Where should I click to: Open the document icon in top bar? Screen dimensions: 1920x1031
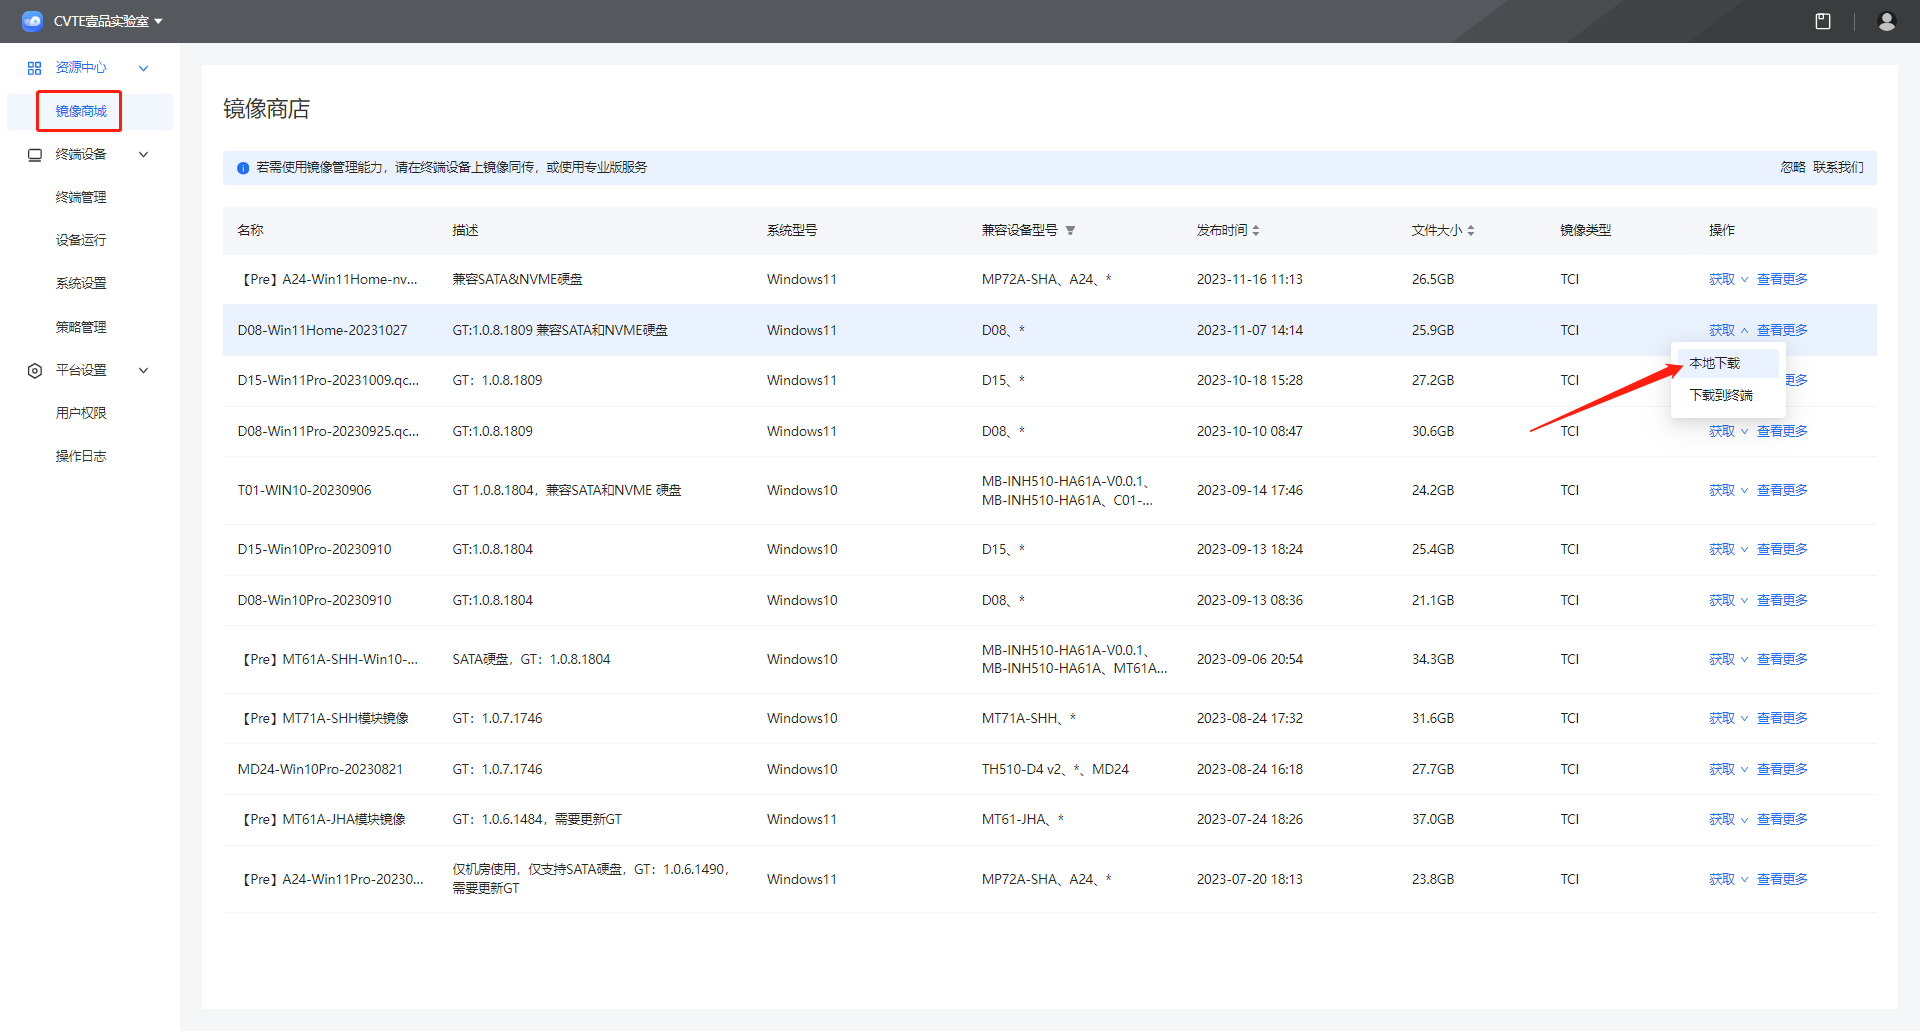tap(1823, 21)
